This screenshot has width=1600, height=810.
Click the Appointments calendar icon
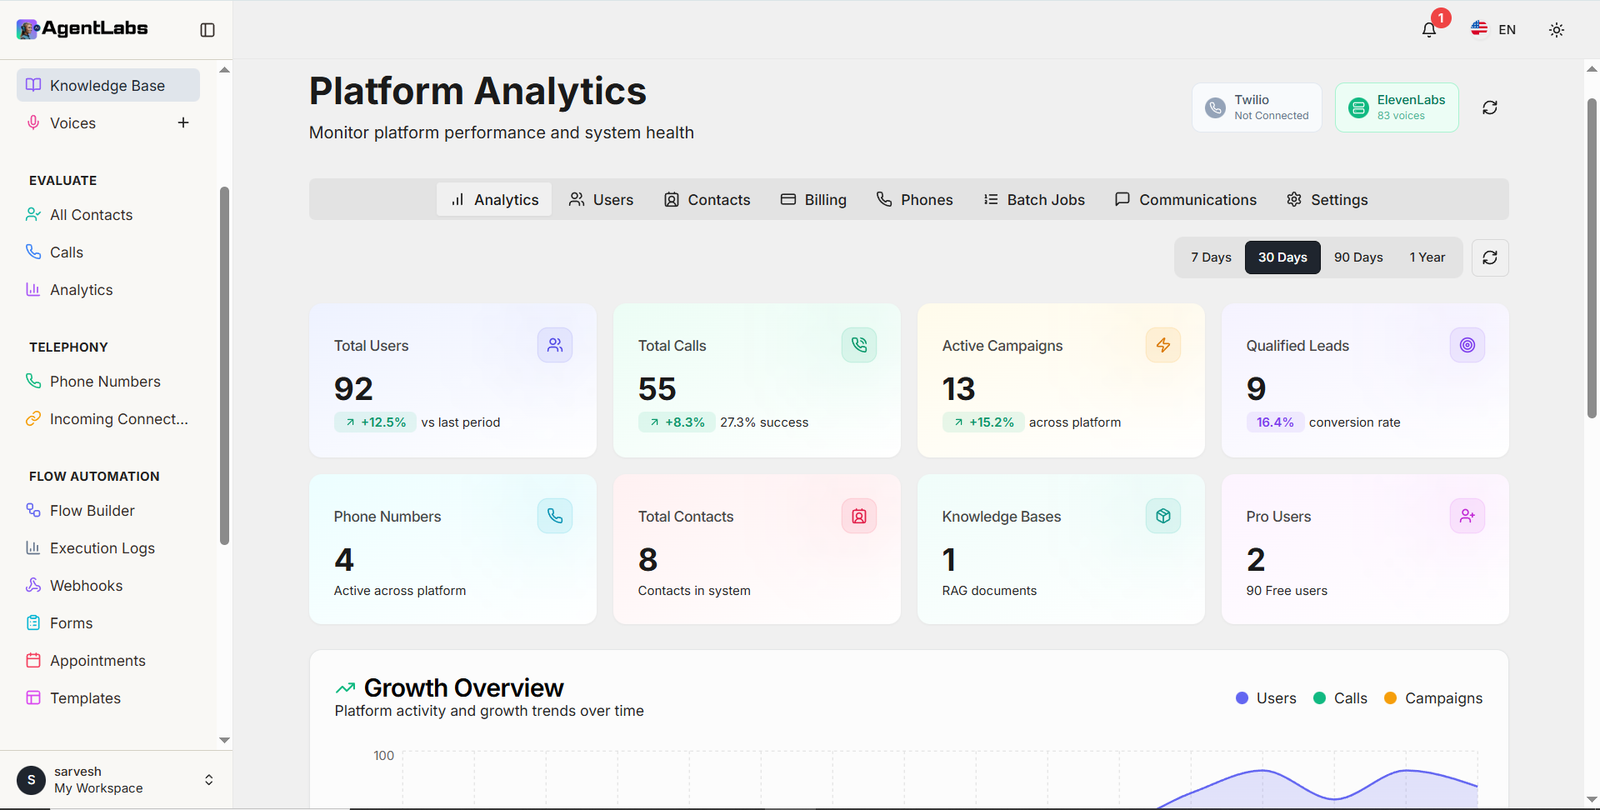click(33, 660)
